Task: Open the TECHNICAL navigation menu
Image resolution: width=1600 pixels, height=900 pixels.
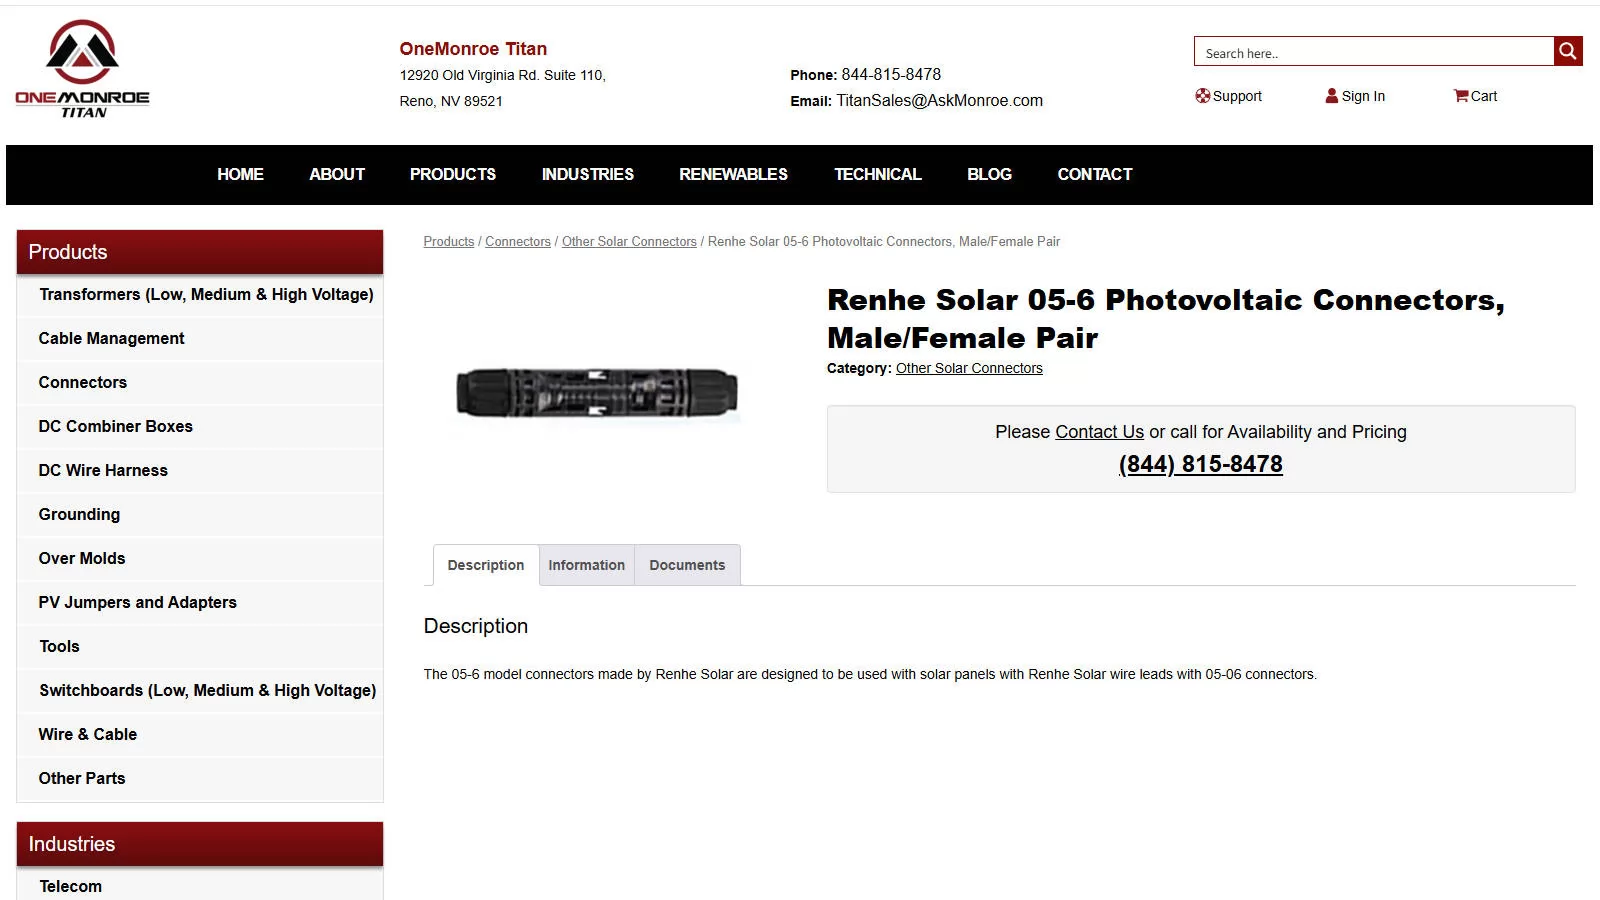Action: (877, 174)
